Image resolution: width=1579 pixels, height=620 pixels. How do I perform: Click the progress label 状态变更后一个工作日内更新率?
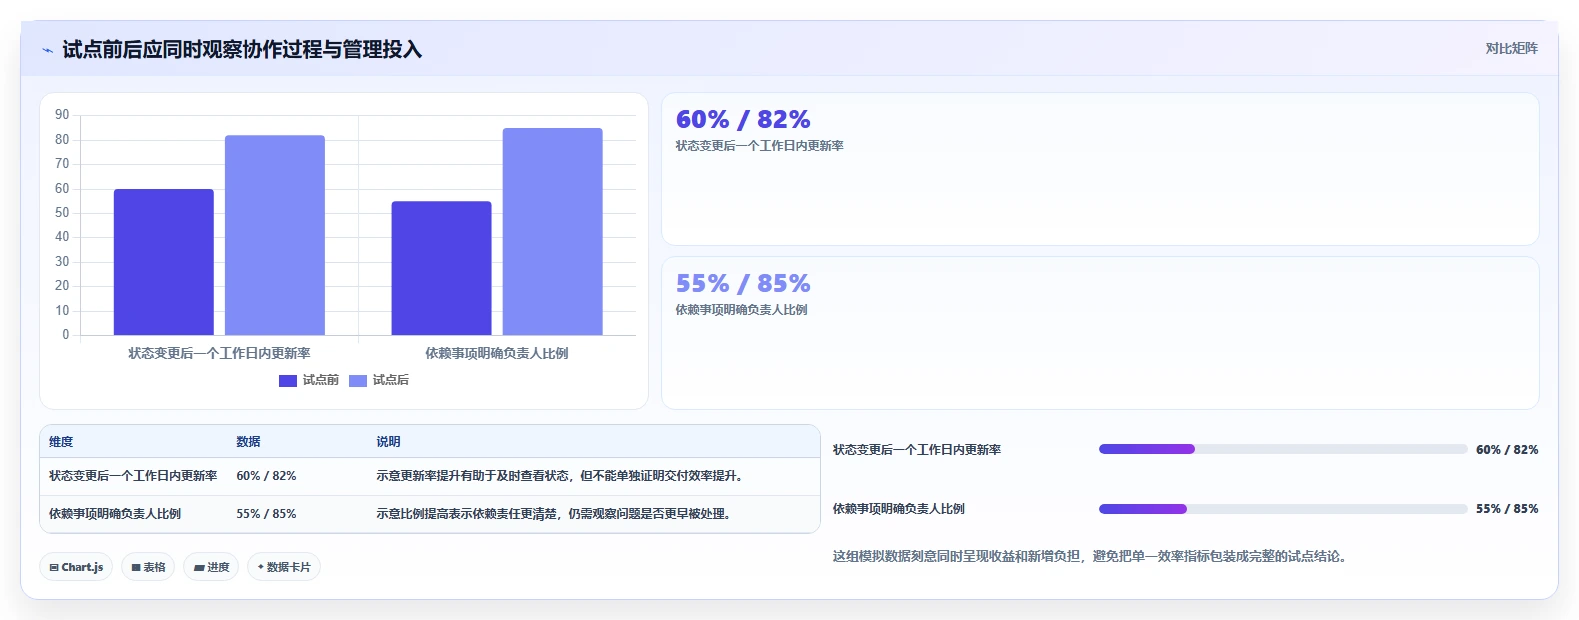click(917, 450)
